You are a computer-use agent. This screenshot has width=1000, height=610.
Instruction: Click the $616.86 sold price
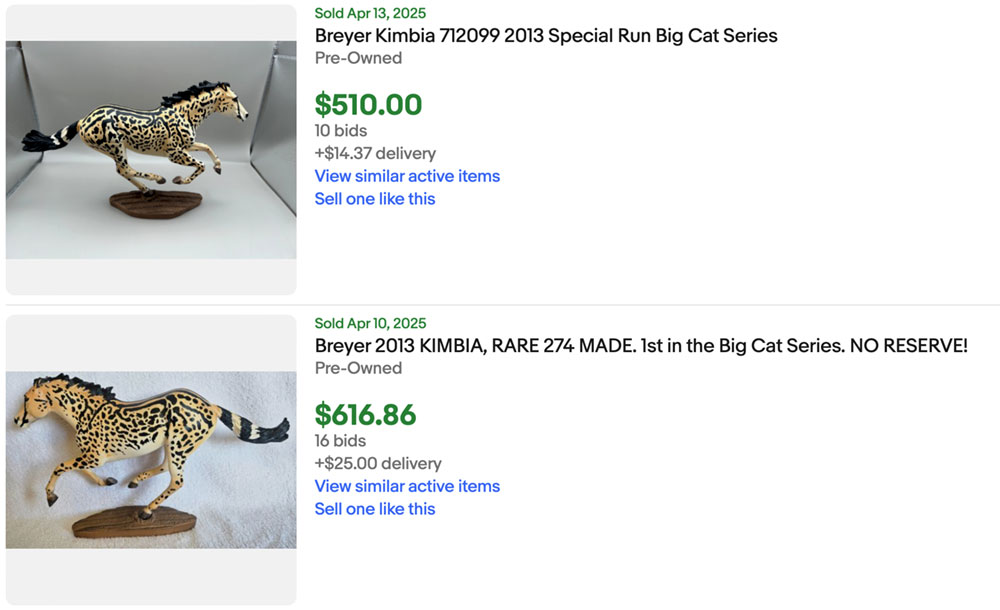tap(365, 414)
